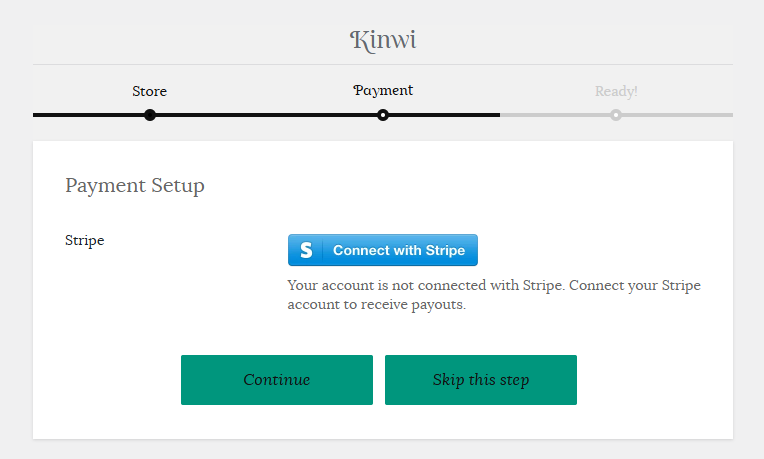Click the Stripe S logo icon
The height and width of the screenshot is (459, 764).
(x=306, y=250)
